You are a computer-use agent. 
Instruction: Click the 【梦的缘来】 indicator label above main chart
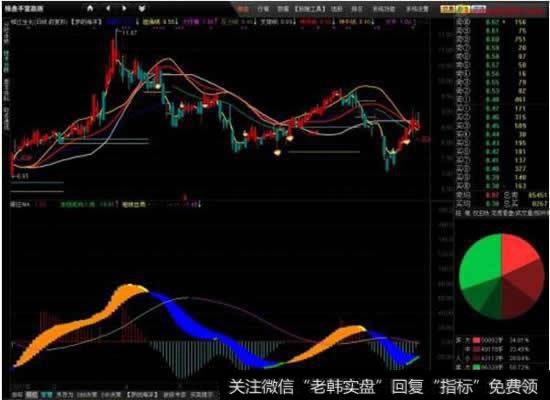click(86, 22)
